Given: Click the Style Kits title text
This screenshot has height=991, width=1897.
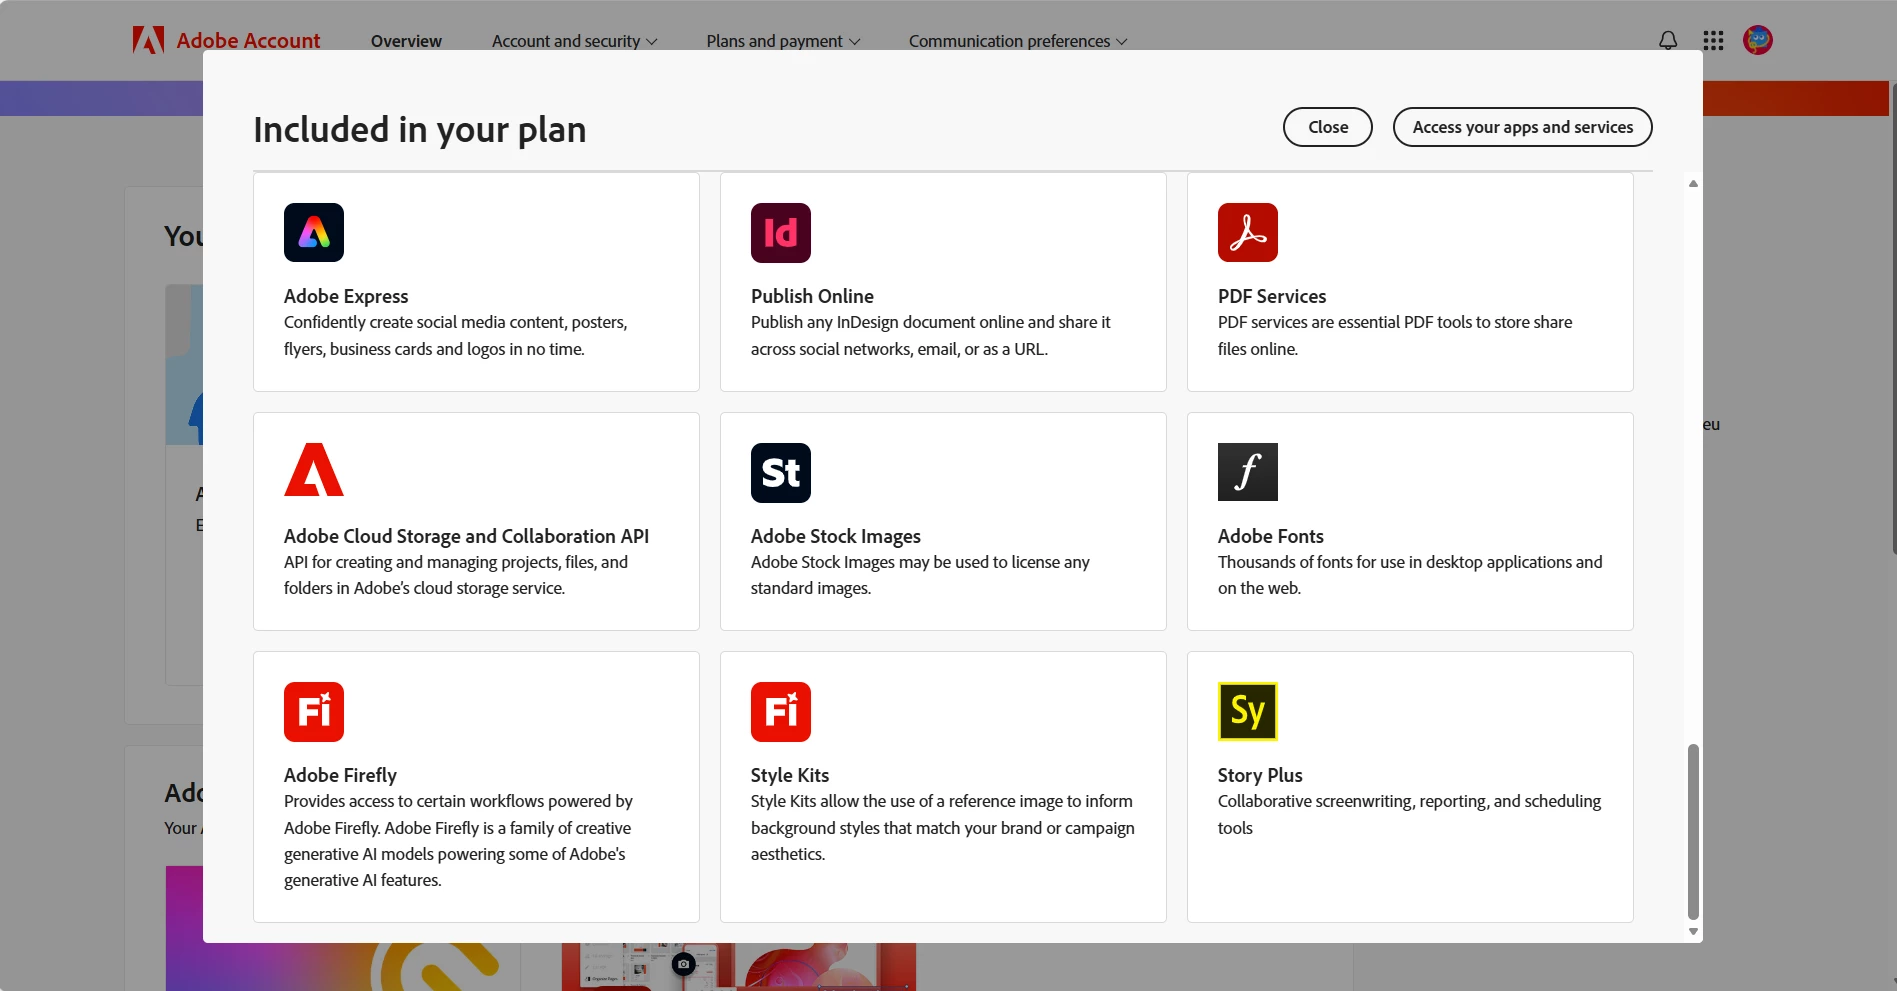Looking at the screenshot, I should pyautogui.click(x=790, y=775).
